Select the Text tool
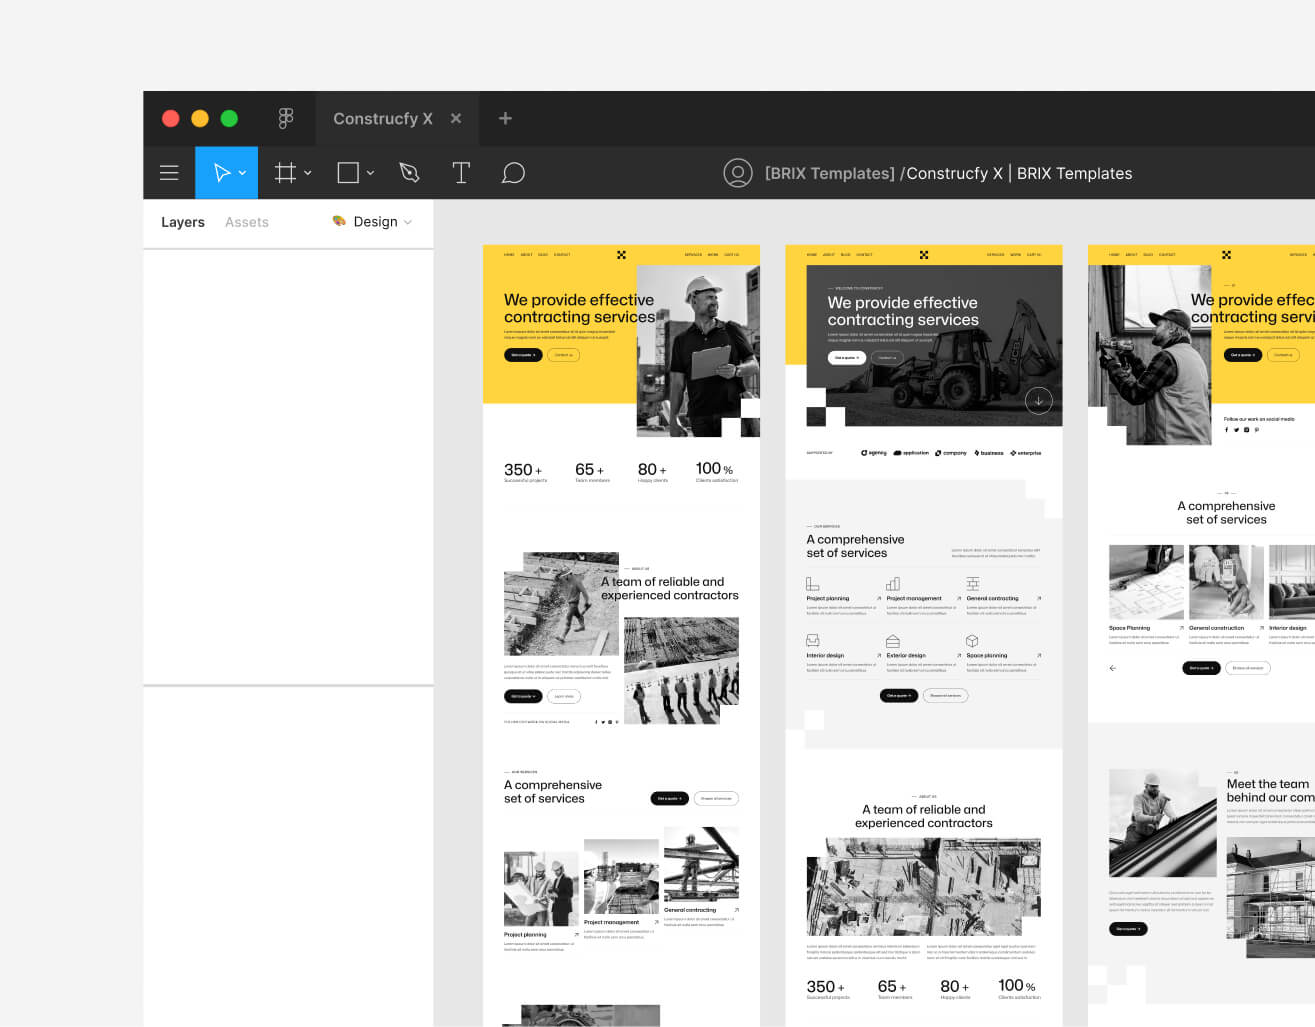 tap(461, 172)
